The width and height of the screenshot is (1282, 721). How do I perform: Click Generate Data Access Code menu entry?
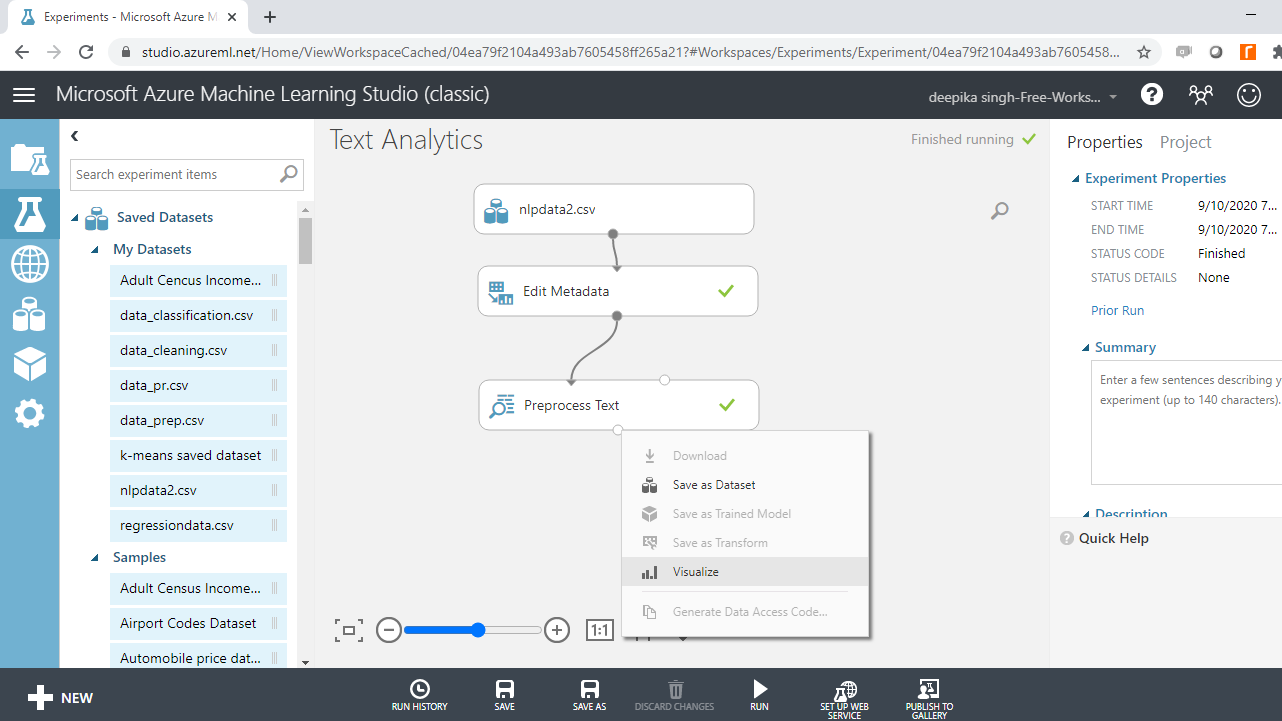[x=745, y=611]
